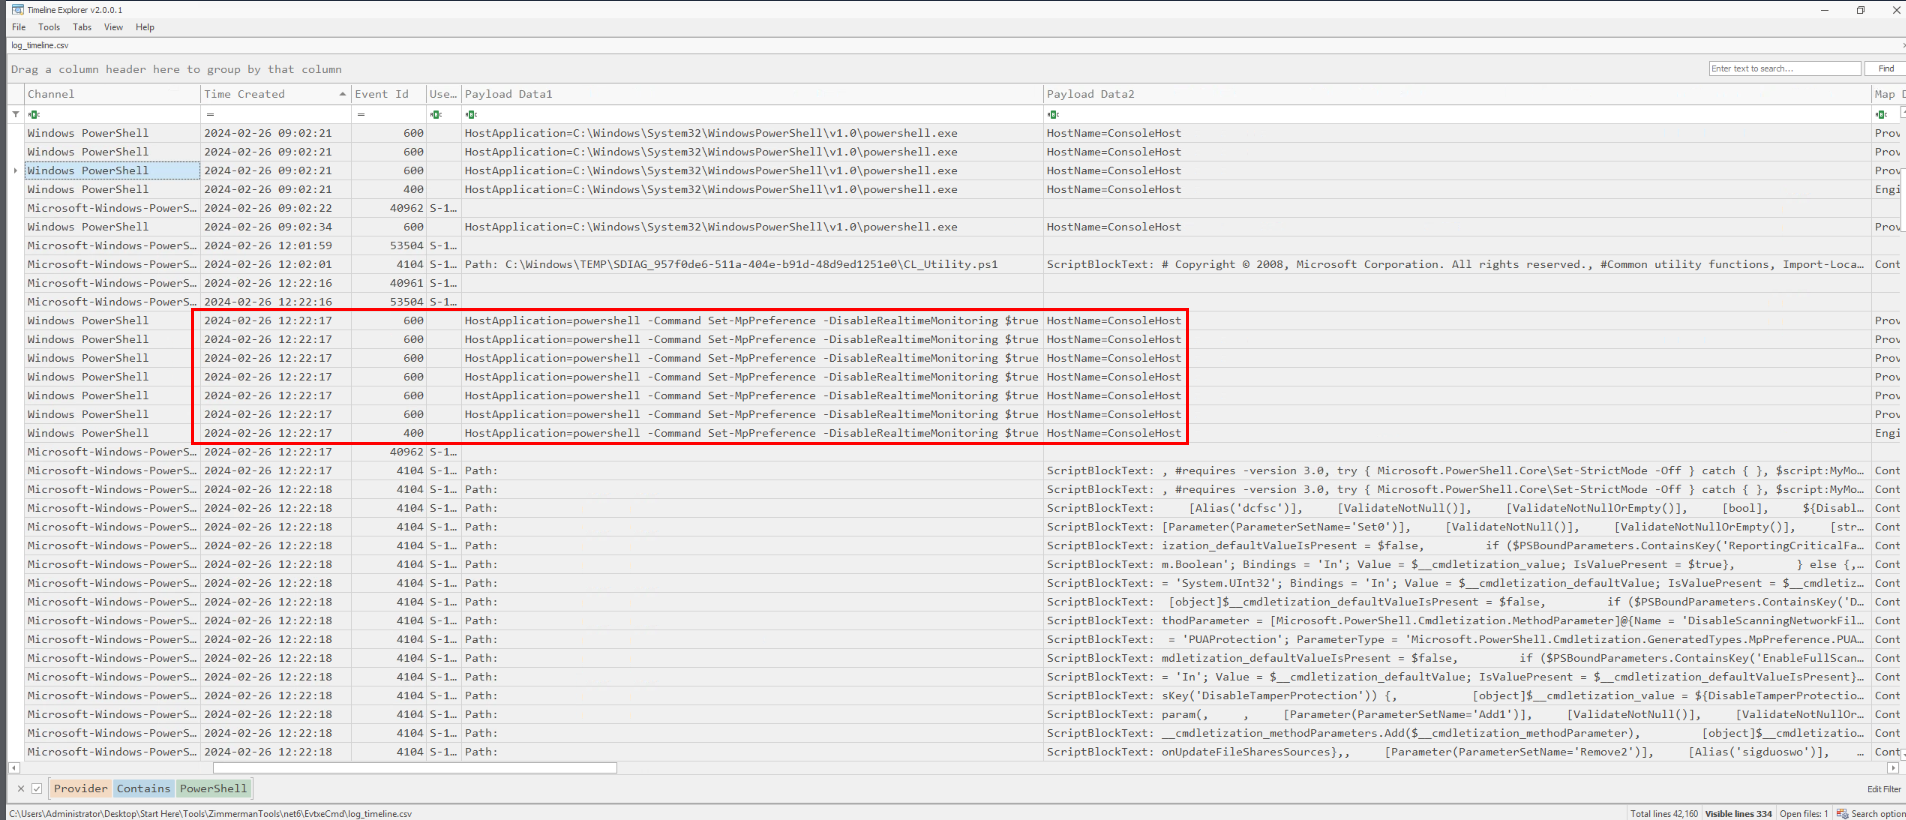This screenshot has width=1906, height=820.
Task: Click the Timeline Explorer app icon
Action: pos(17,9)
